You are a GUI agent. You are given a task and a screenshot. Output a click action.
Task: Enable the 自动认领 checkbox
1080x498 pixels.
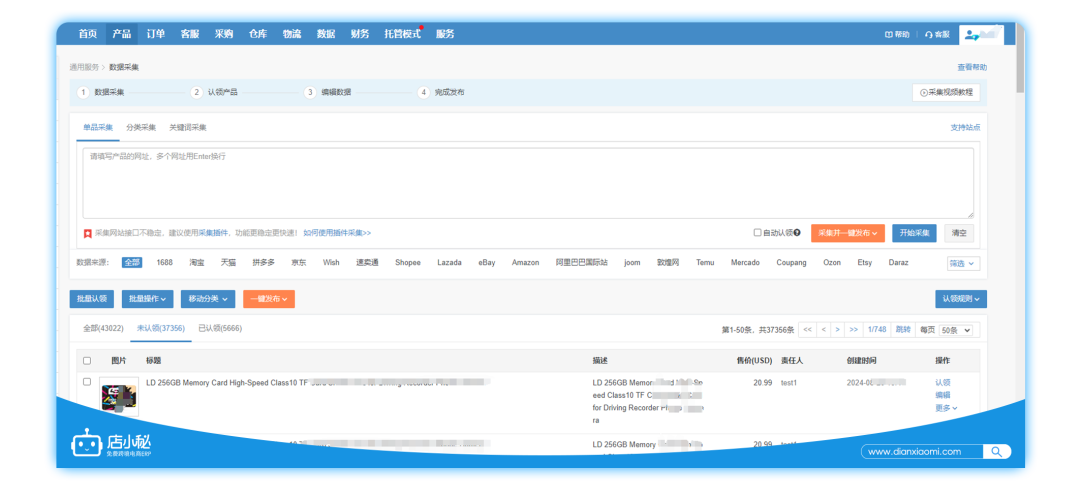758,233
